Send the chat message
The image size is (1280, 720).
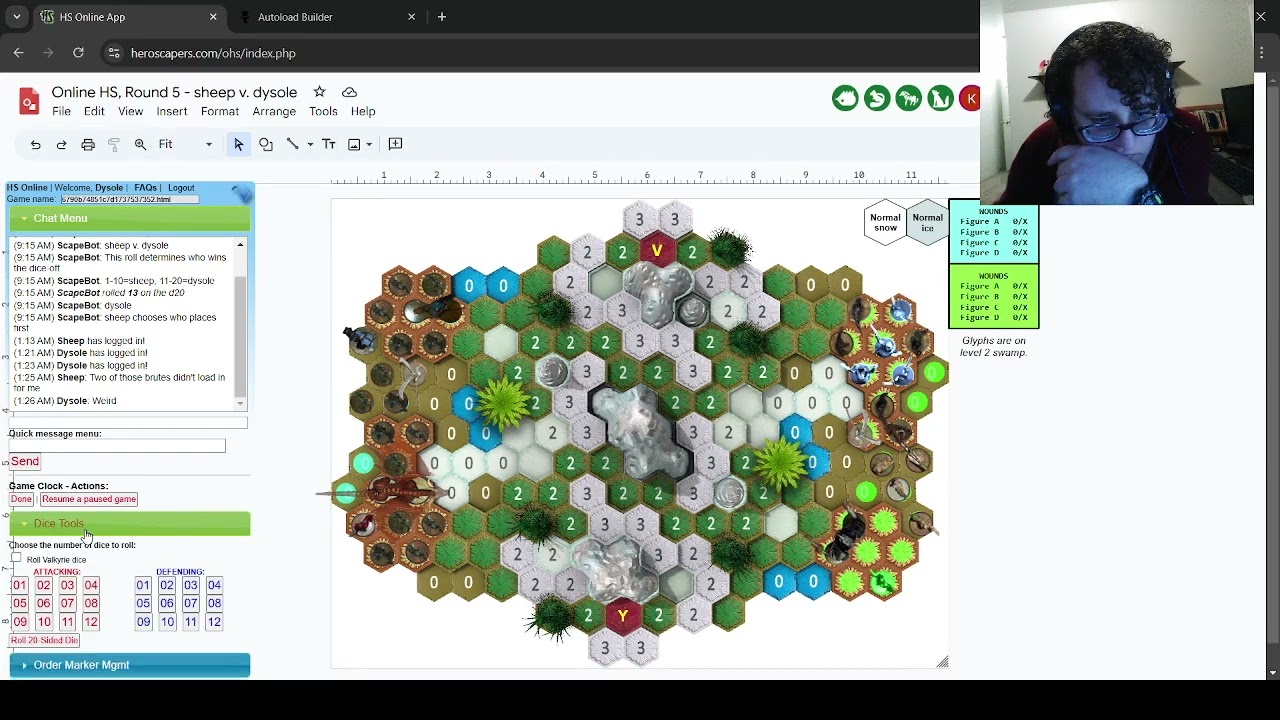coord(25,461)
